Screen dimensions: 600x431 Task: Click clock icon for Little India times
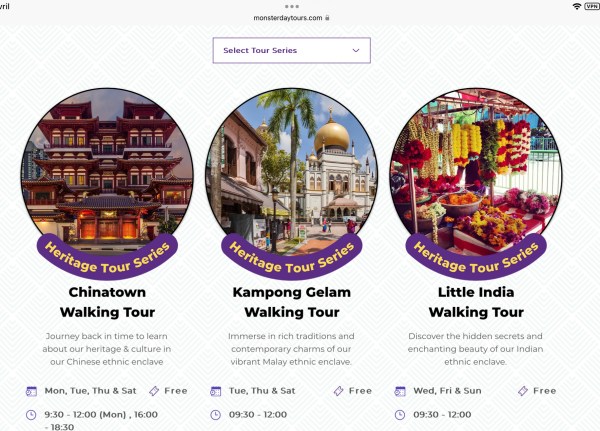400,414
